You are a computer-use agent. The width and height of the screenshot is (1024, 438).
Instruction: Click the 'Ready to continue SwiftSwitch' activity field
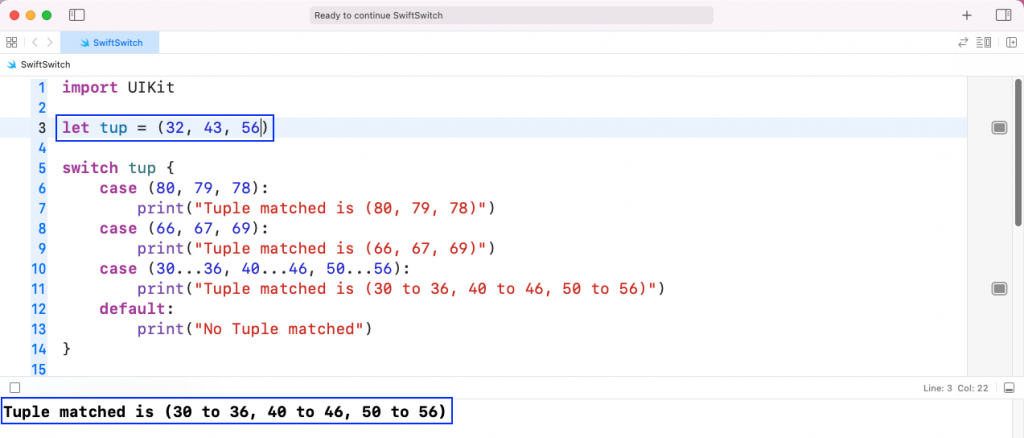(x=511, y=15)
